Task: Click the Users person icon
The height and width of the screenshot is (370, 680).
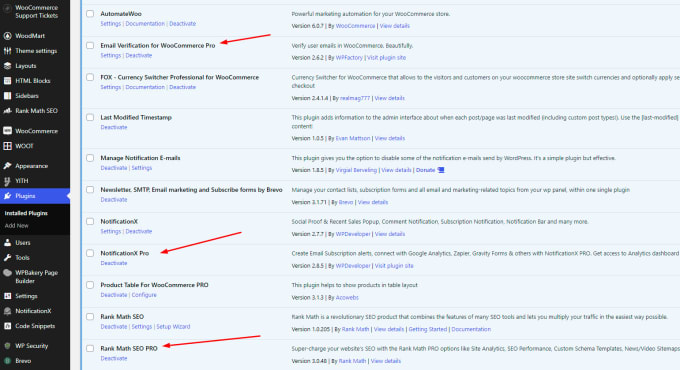Action: pyautogui.click(x=7, y=243)
